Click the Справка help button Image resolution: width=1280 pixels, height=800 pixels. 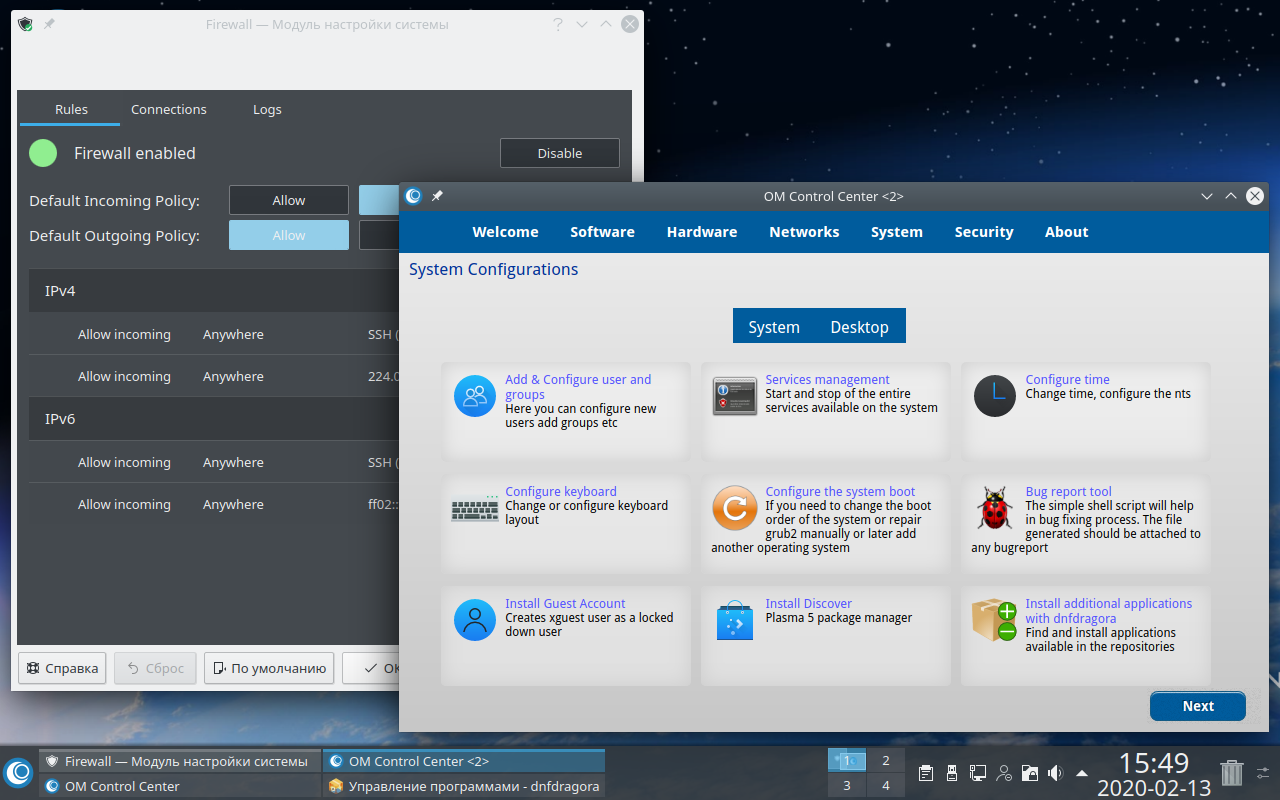[62, 668]
